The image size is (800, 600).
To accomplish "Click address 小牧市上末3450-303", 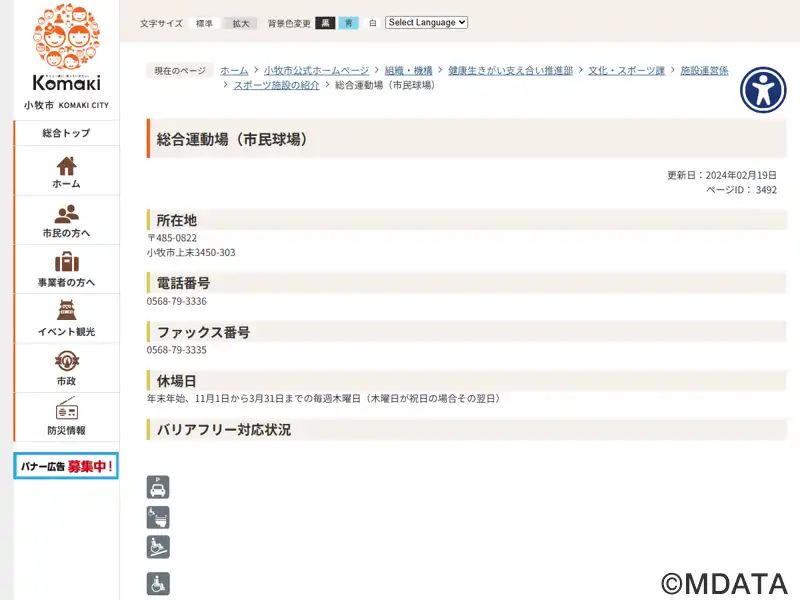I will 191,253.
